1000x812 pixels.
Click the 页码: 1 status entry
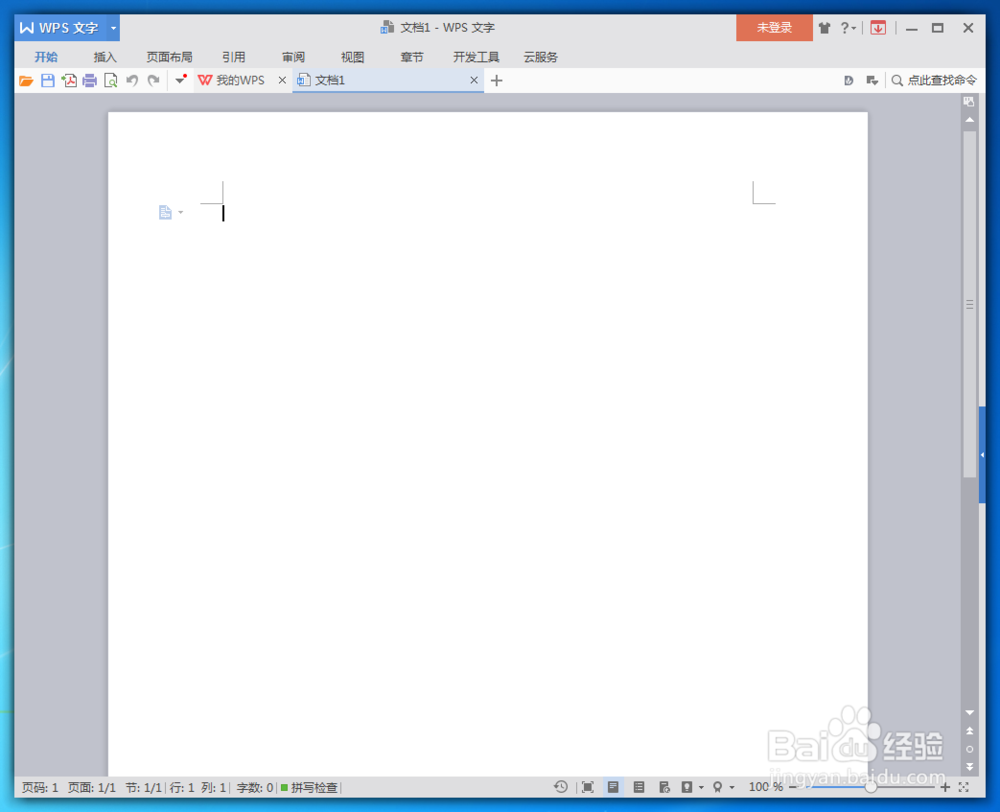(x=40, y=788)
